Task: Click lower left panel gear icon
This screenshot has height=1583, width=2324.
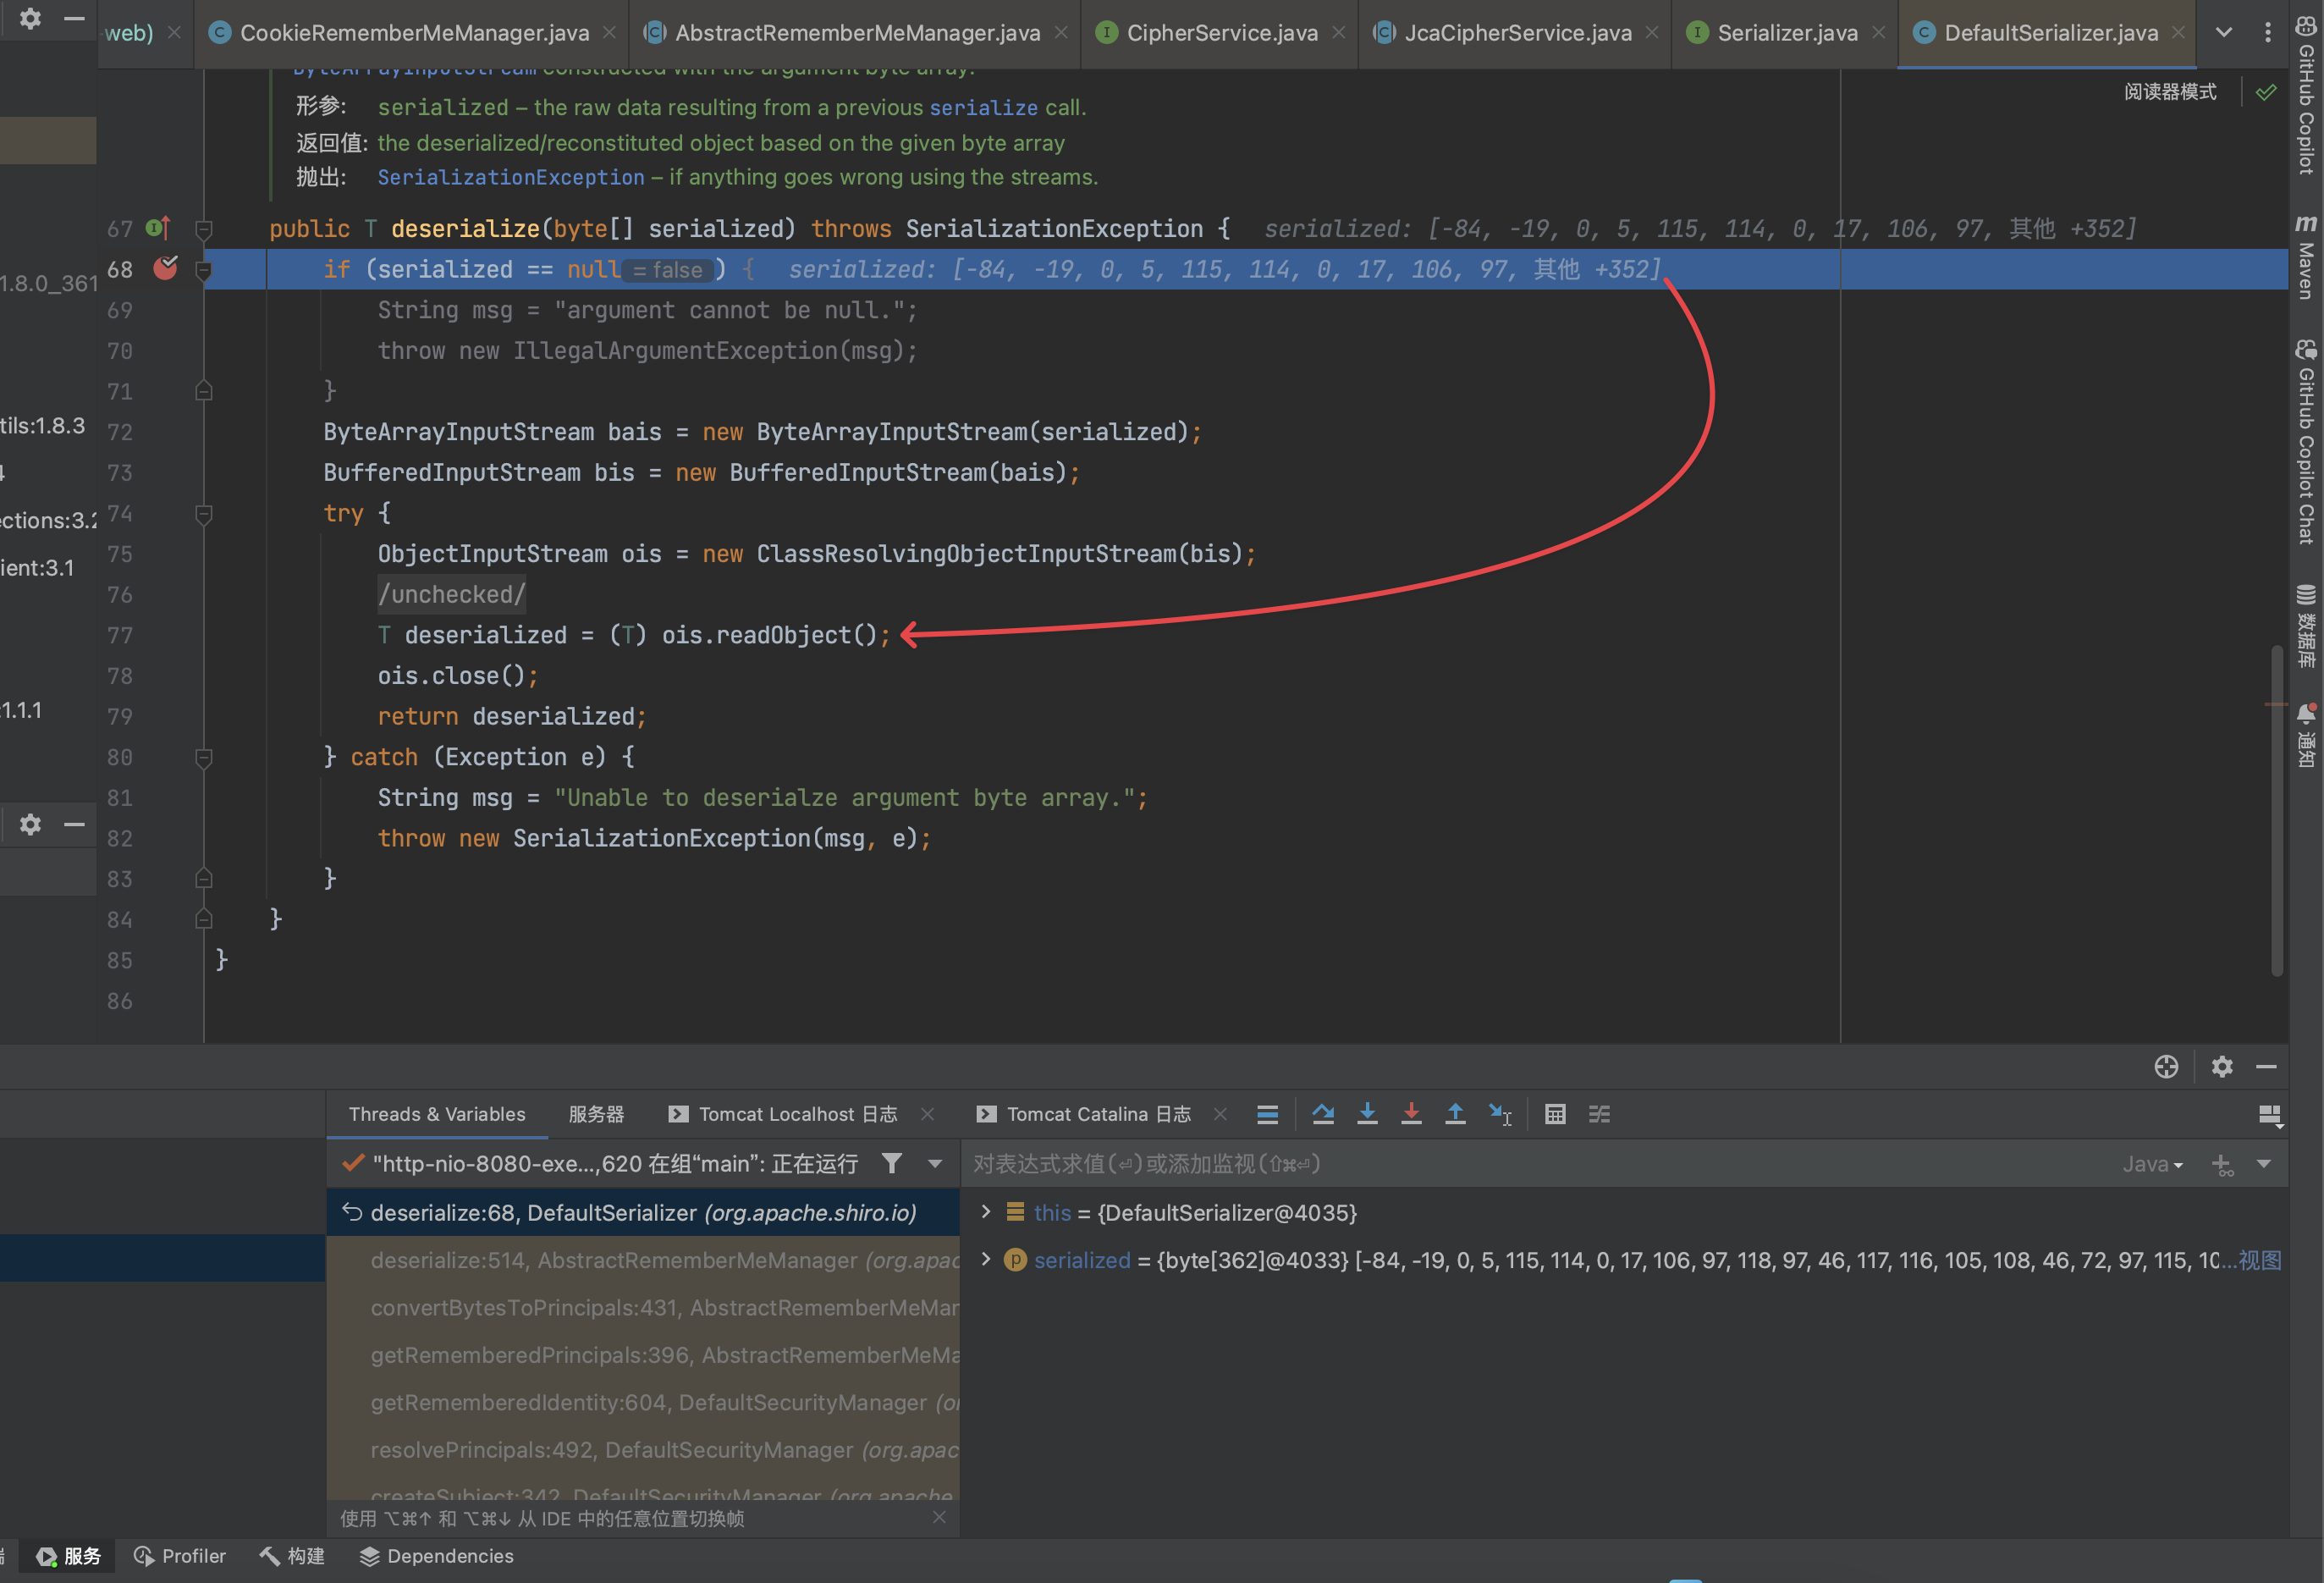Action: pos(30,824)
